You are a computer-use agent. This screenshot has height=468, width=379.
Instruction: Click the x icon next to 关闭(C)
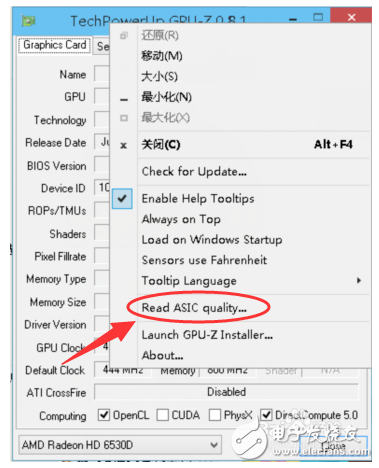tap(123, 145)
